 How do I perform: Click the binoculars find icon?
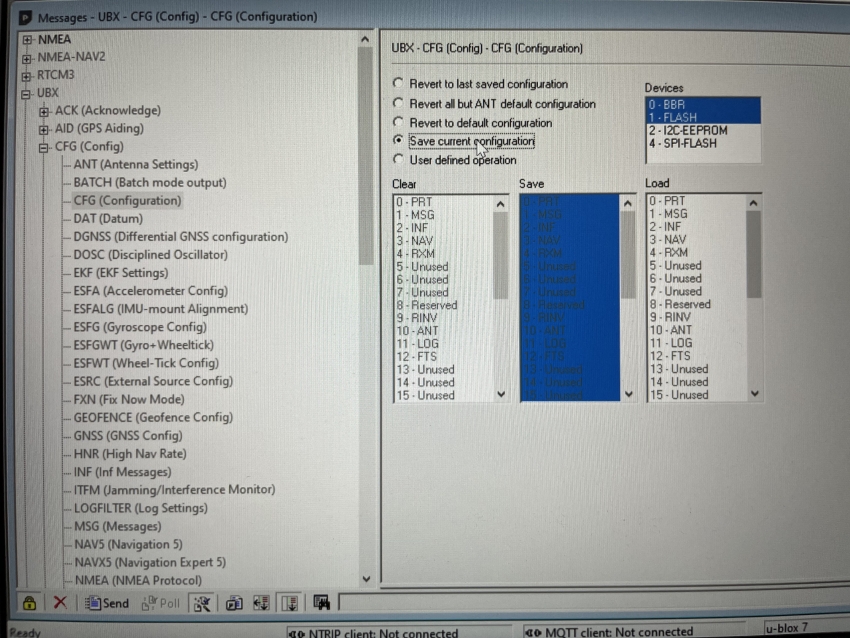click(321, 602)
